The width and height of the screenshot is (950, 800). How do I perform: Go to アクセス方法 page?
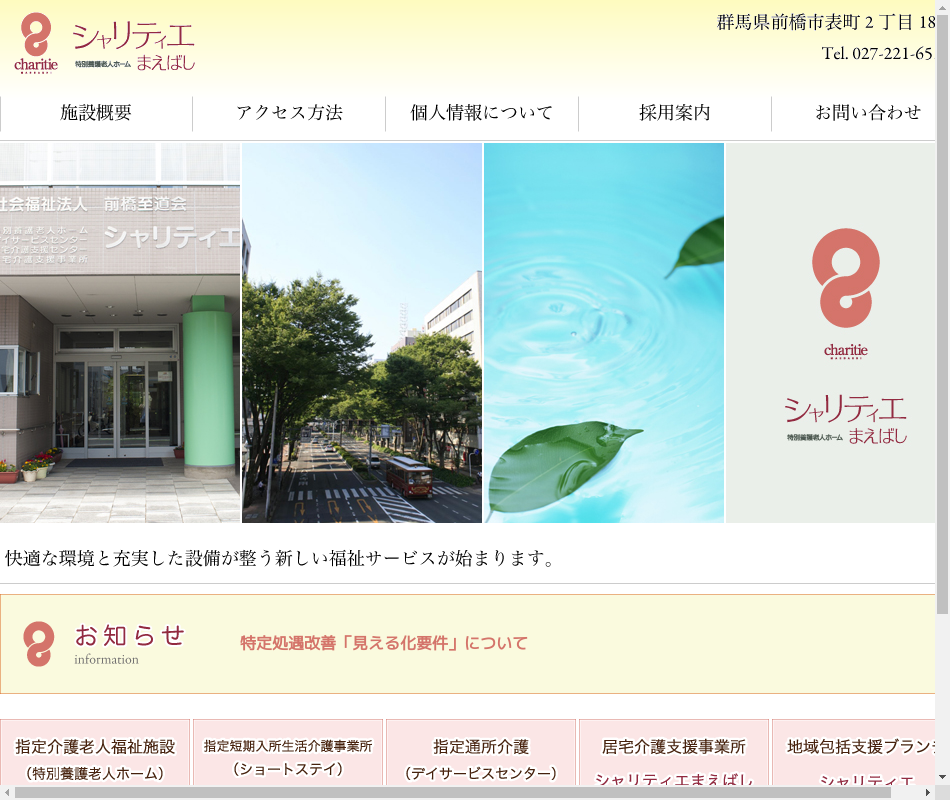click(x=289, y=113)
